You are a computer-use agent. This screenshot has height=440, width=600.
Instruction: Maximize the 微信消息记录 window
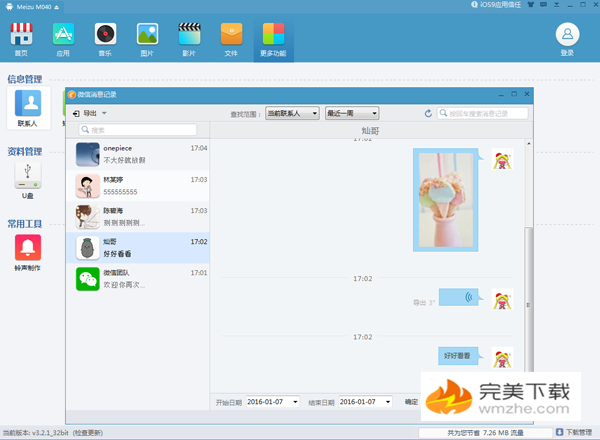514,94
